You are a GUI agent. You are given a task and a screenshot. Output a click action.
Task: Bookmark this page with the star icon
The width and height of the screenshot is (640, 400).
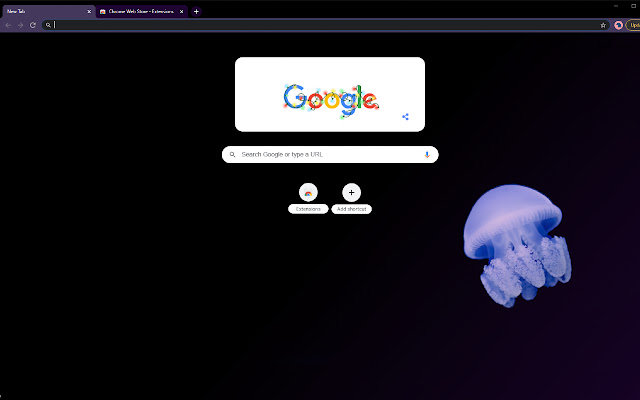tap(603, 25)
